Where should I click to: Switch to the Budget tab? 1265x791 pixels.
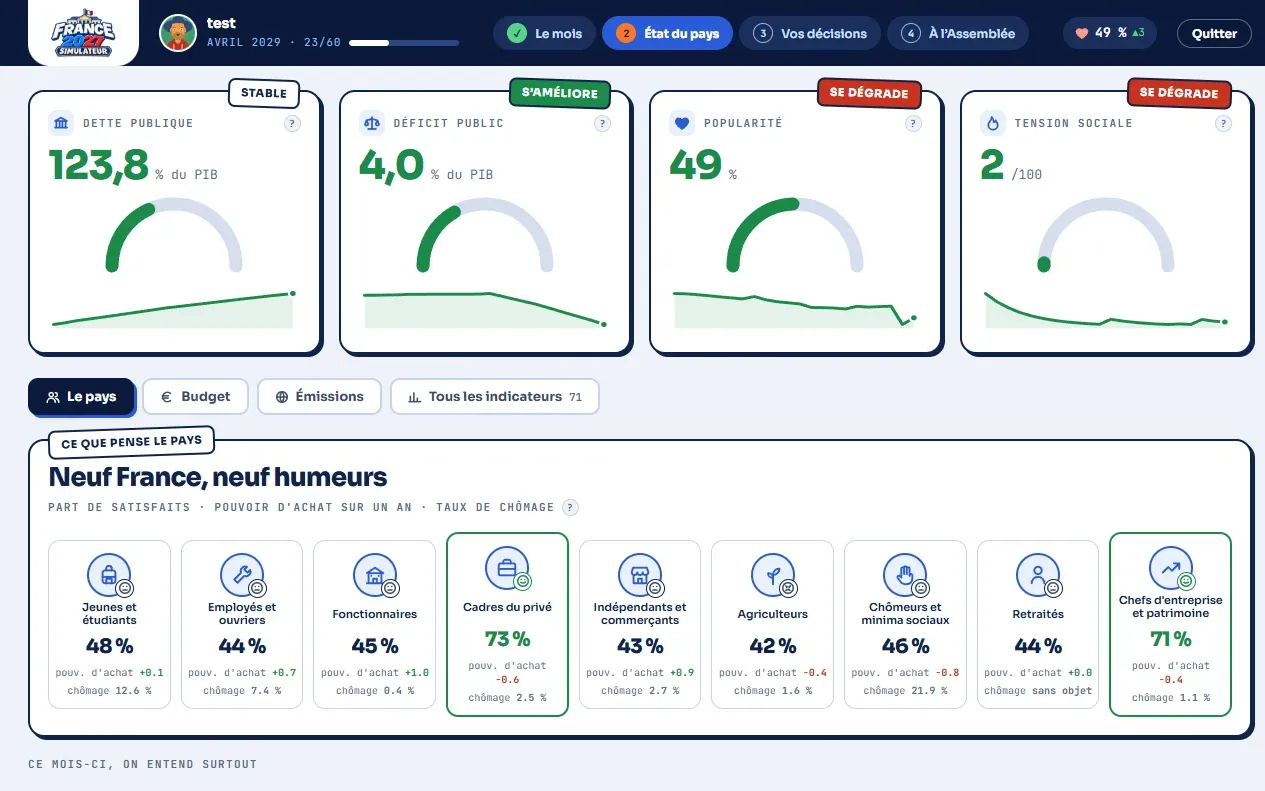[x=196, y=397]
